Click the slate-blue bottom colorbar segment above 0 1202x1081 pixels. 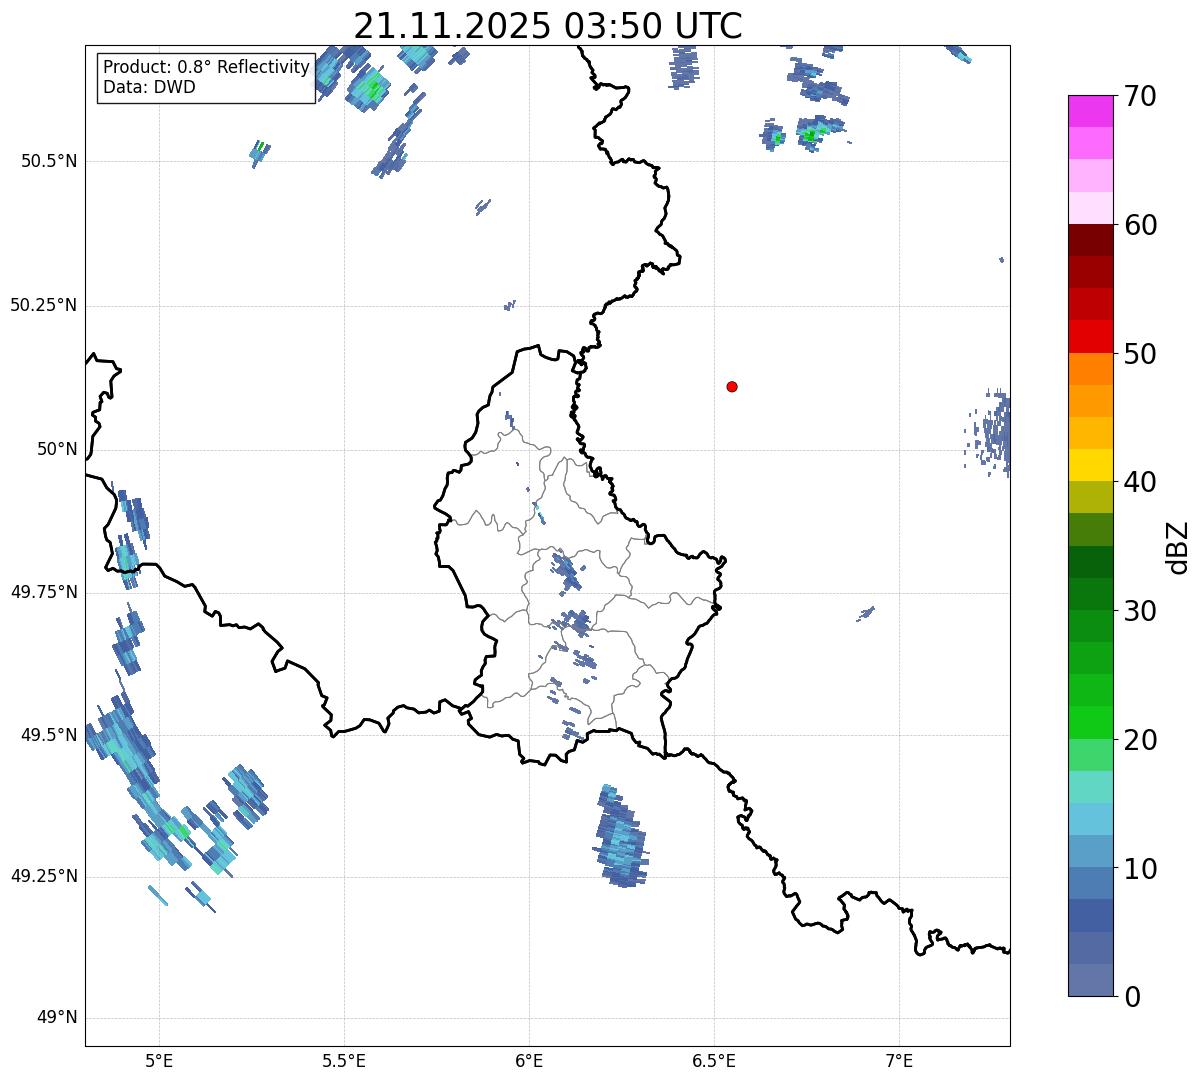(x=1090, y=980)
